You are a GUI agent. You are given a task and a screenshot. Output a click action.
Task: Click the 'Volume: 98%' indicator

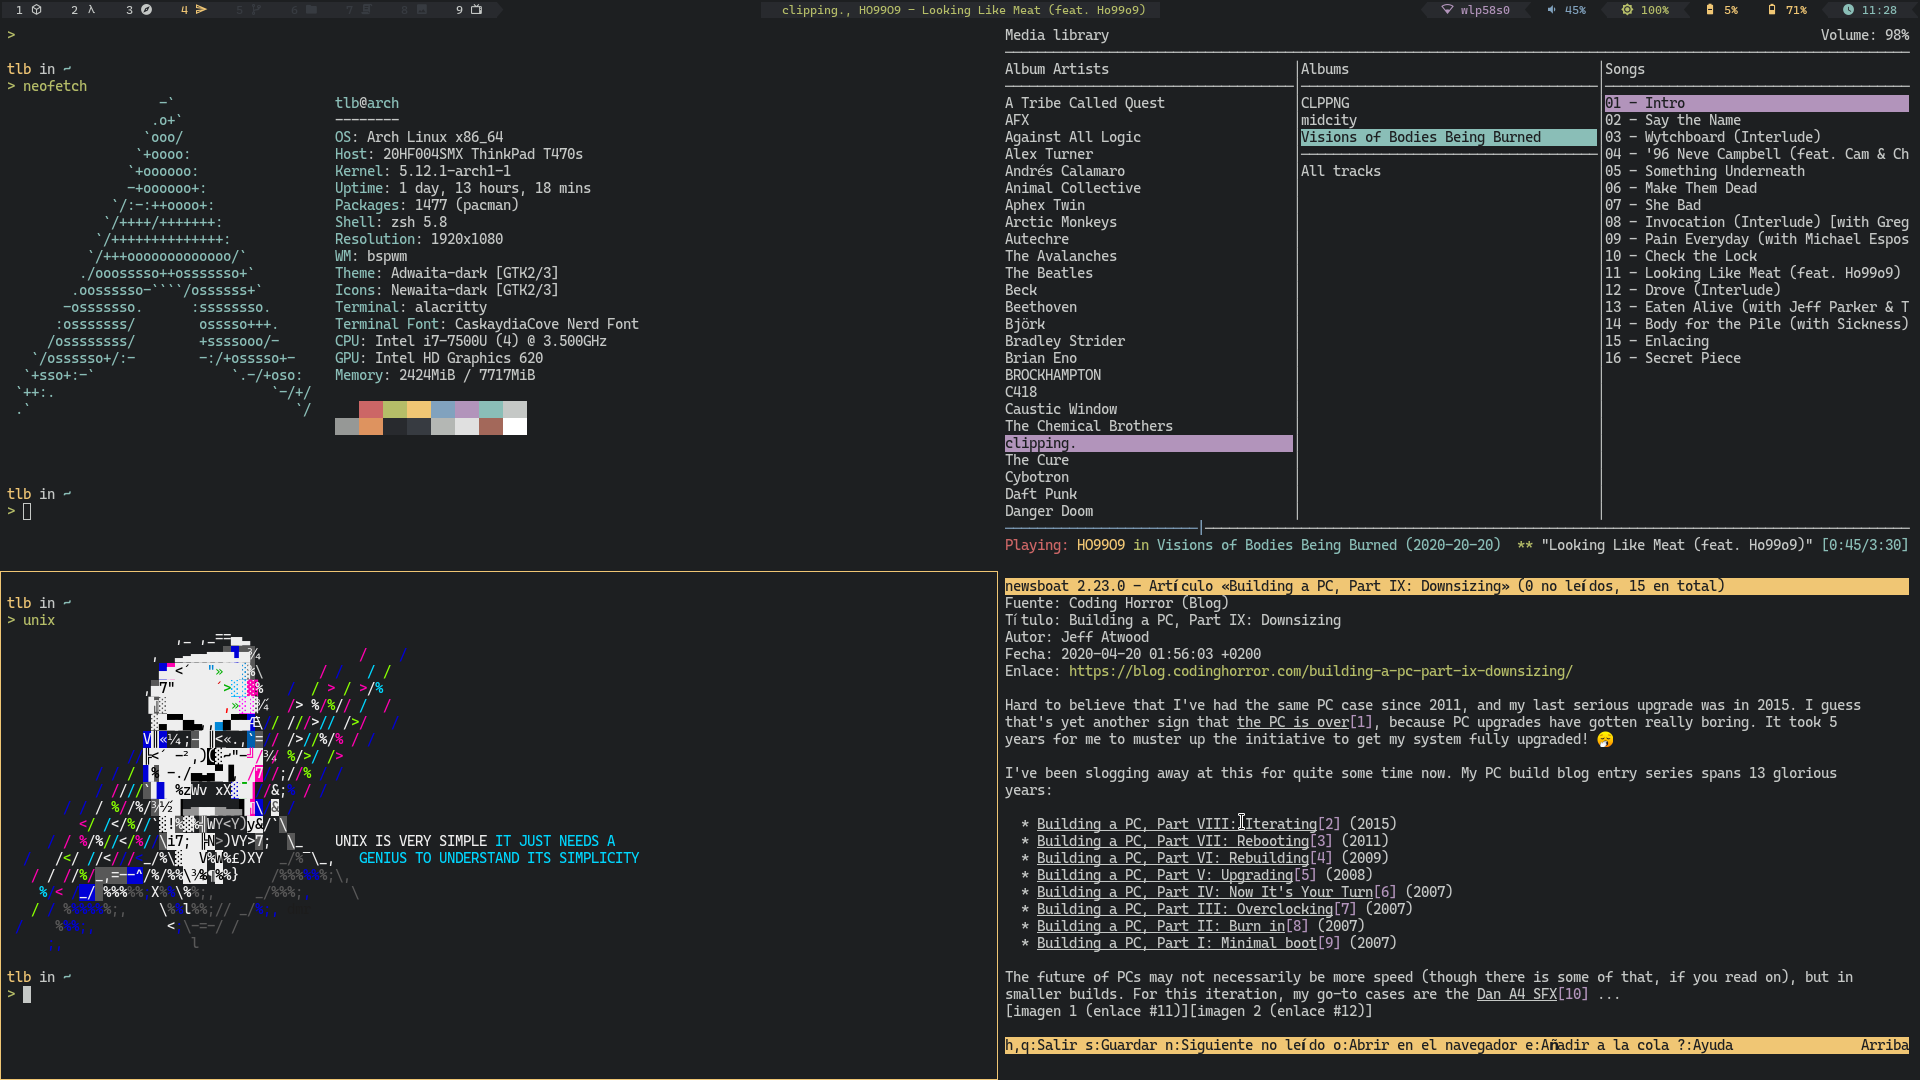click(1864, 35)
